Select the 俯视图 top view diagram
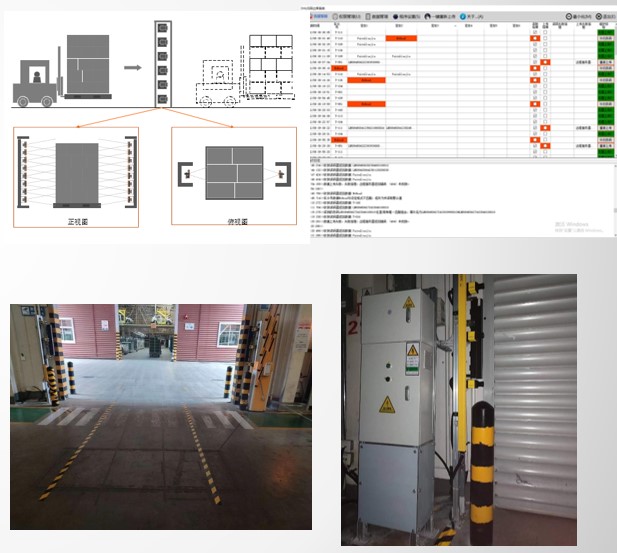The height and width of the screenshot is (553, 617). pyautogui.click(x=234, y=176)
